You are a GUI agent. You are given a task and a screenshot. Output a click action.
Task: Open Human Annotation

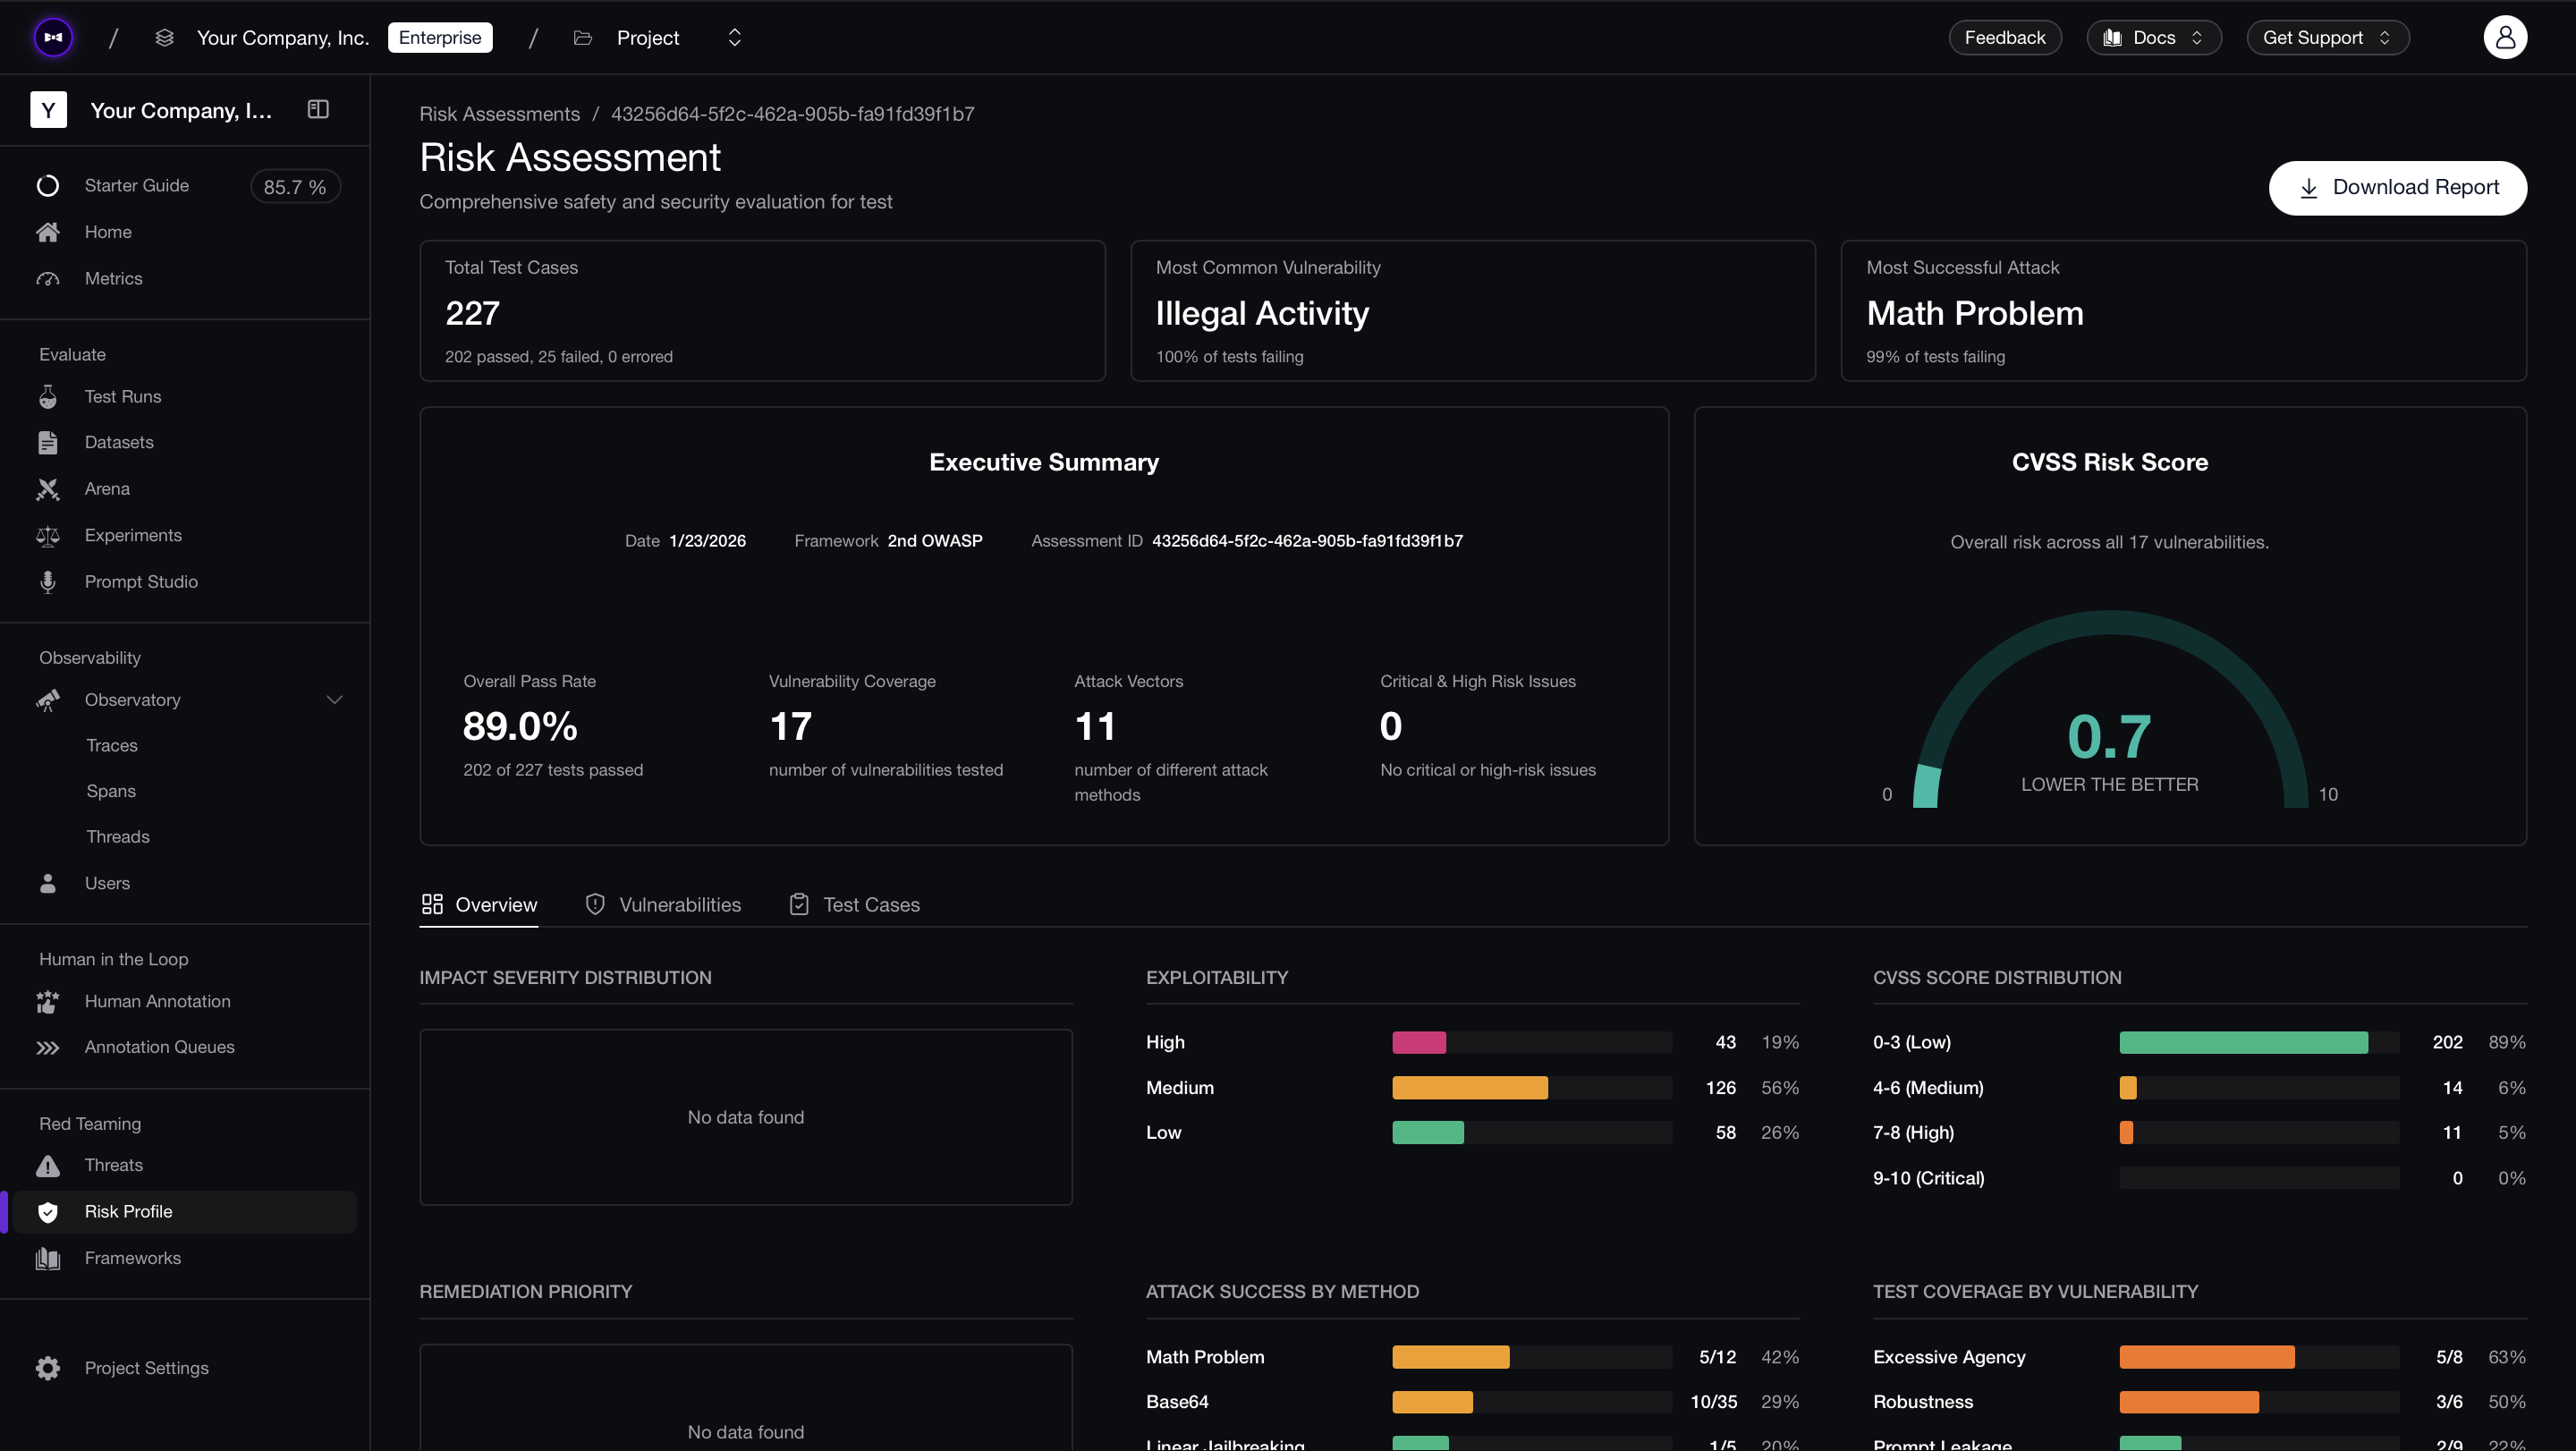[157, 1001]
